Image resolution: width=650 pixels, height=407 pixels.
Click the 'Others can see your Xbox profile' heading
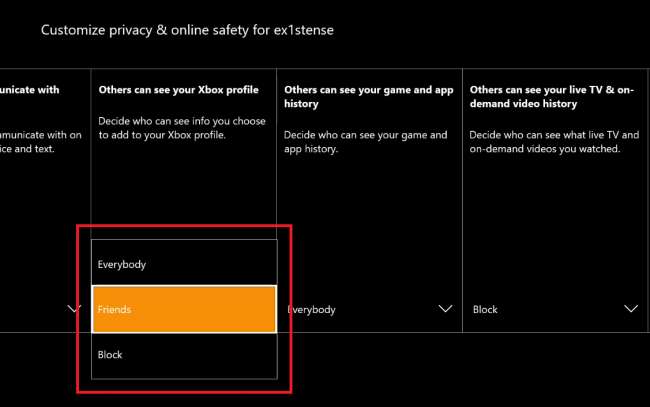pyautogui.click(x=179, y=90)
